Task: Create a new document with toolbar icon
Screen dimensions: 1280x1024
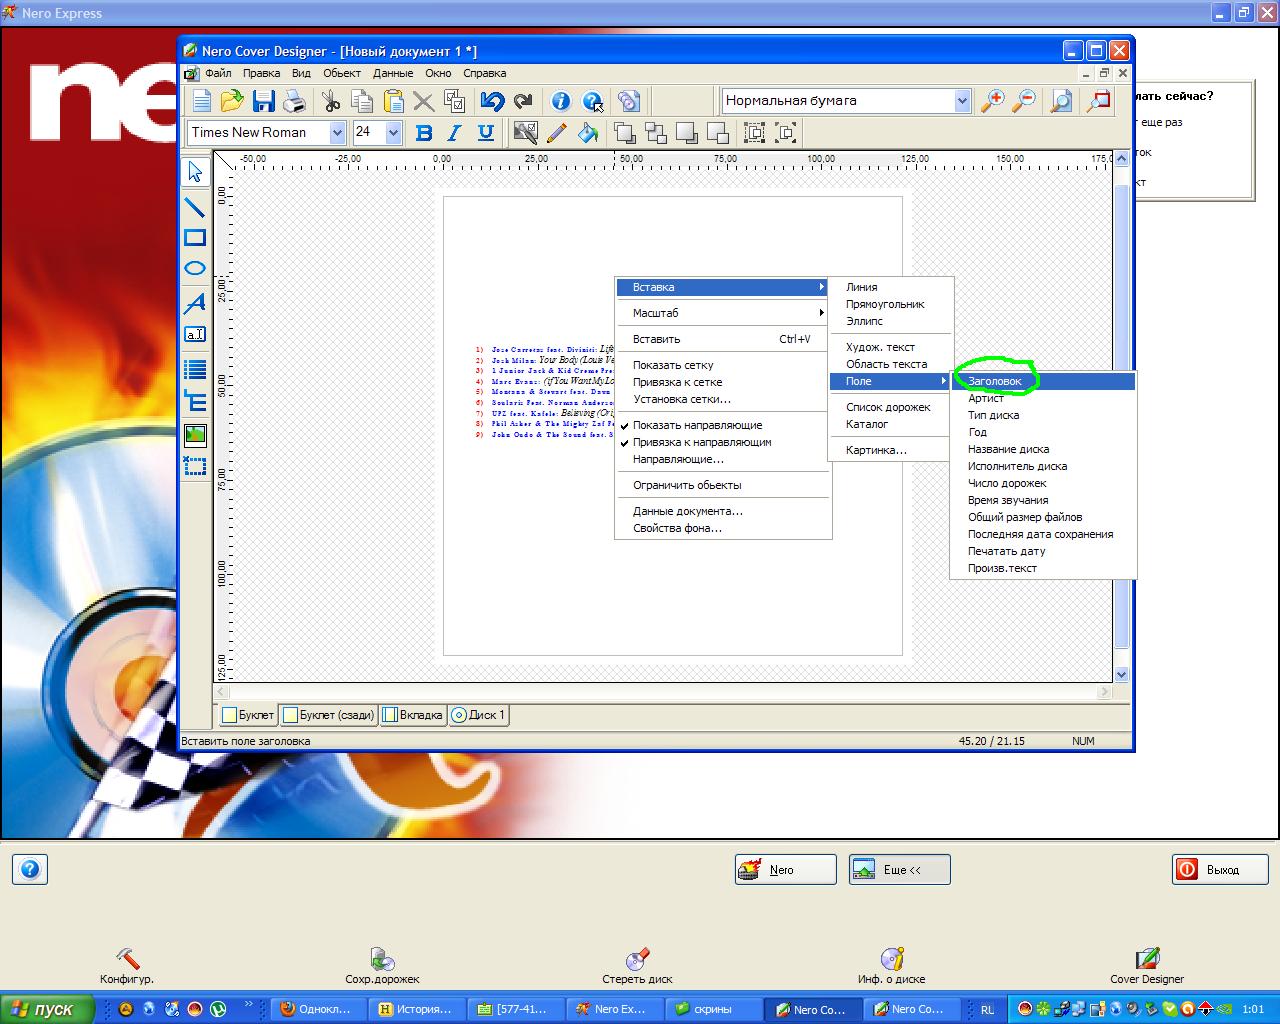Action: click(x=202, y=100)
